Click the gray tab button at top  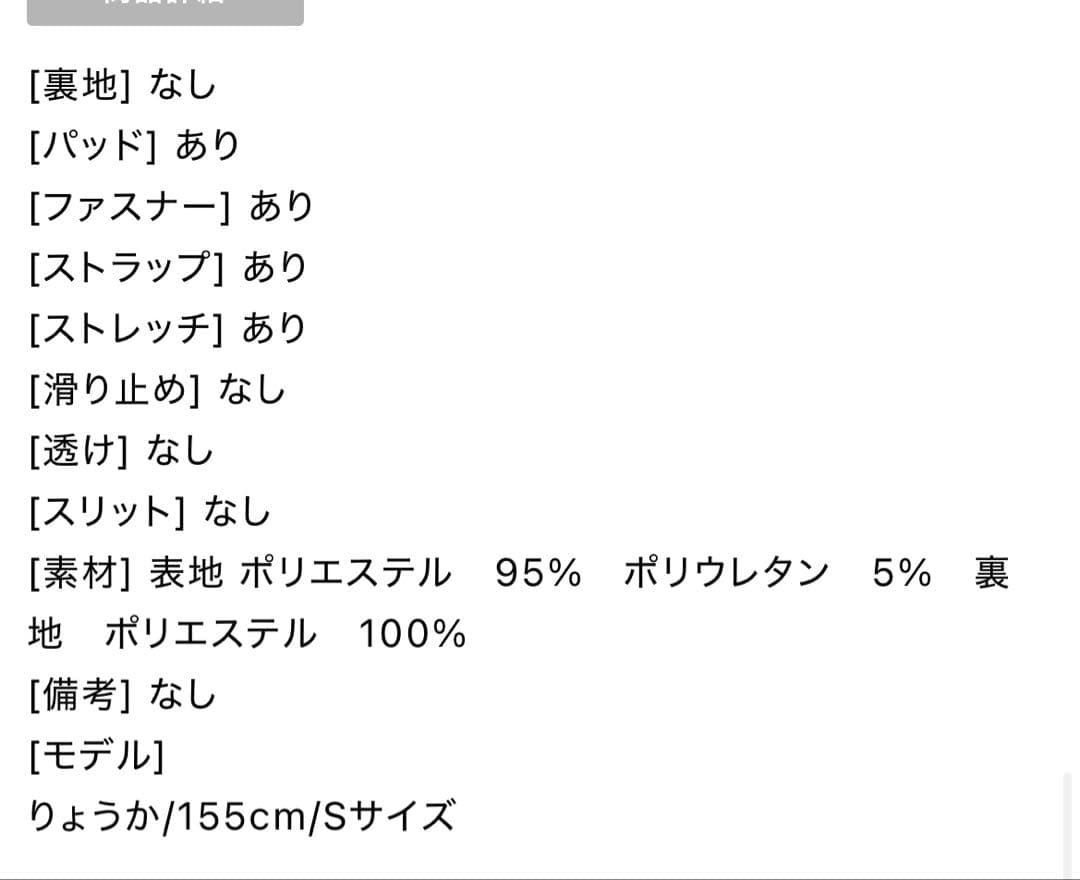[165, 10]
